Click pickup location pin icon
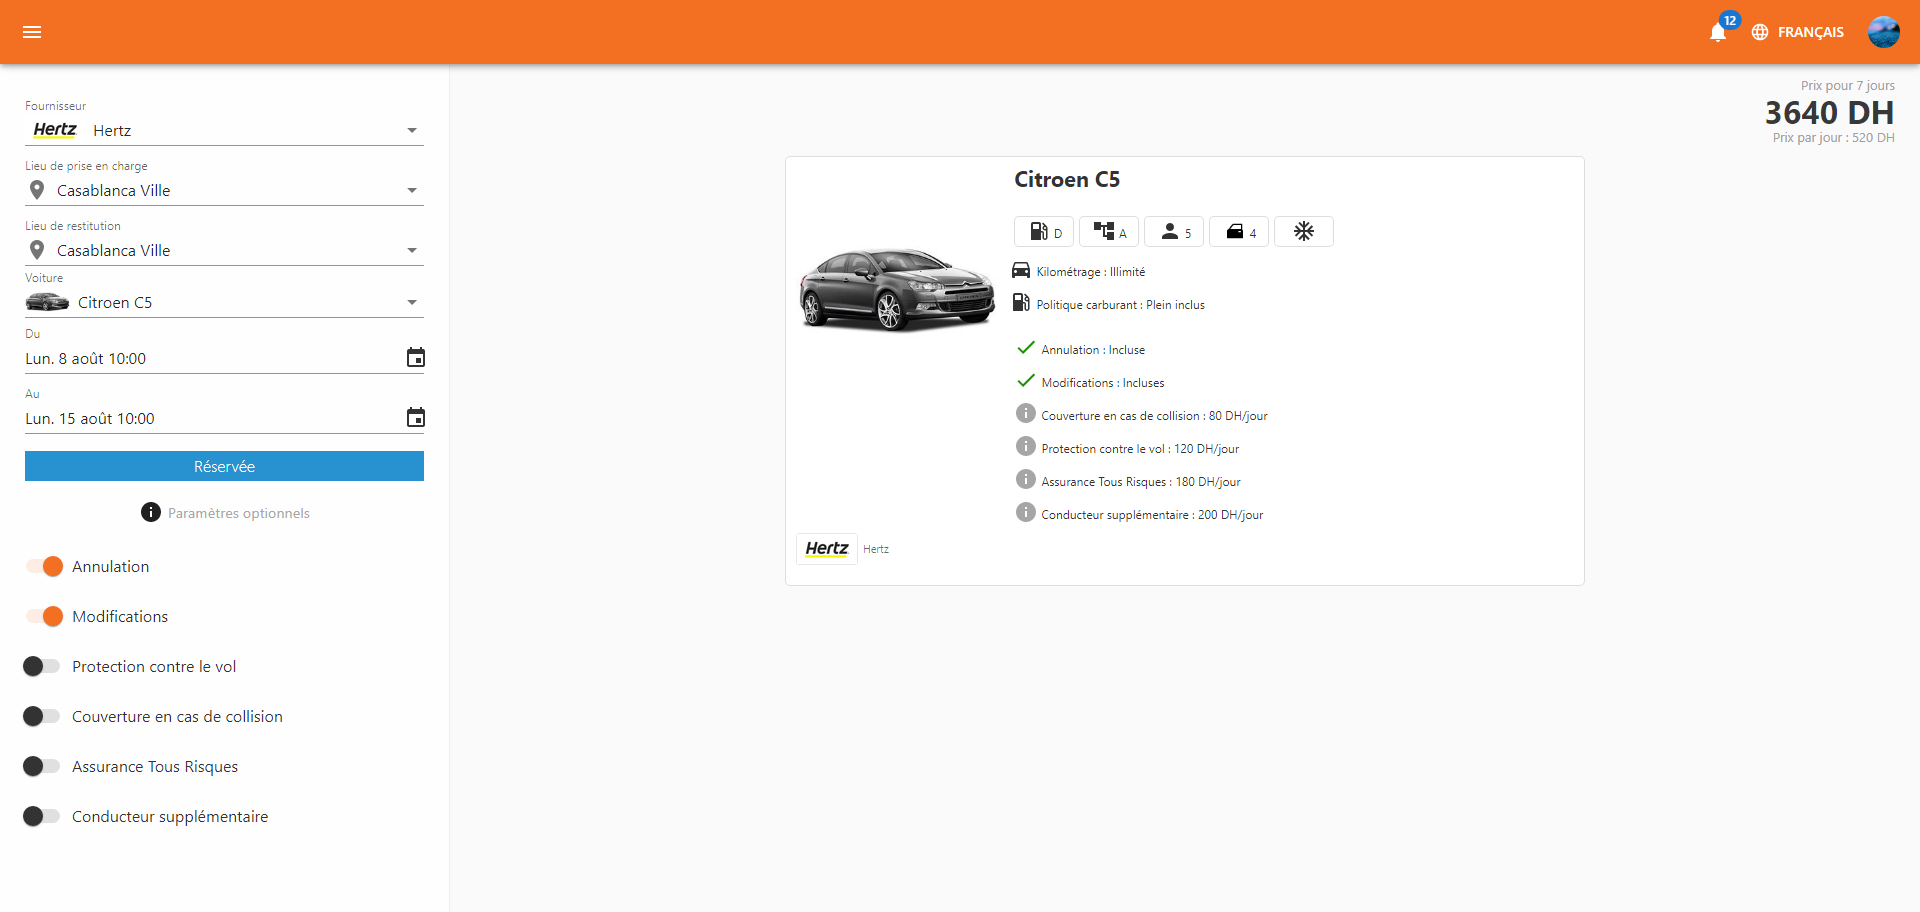Image resolution: width=1920 pixels, height=912 pixels. (x=37, y=190)
